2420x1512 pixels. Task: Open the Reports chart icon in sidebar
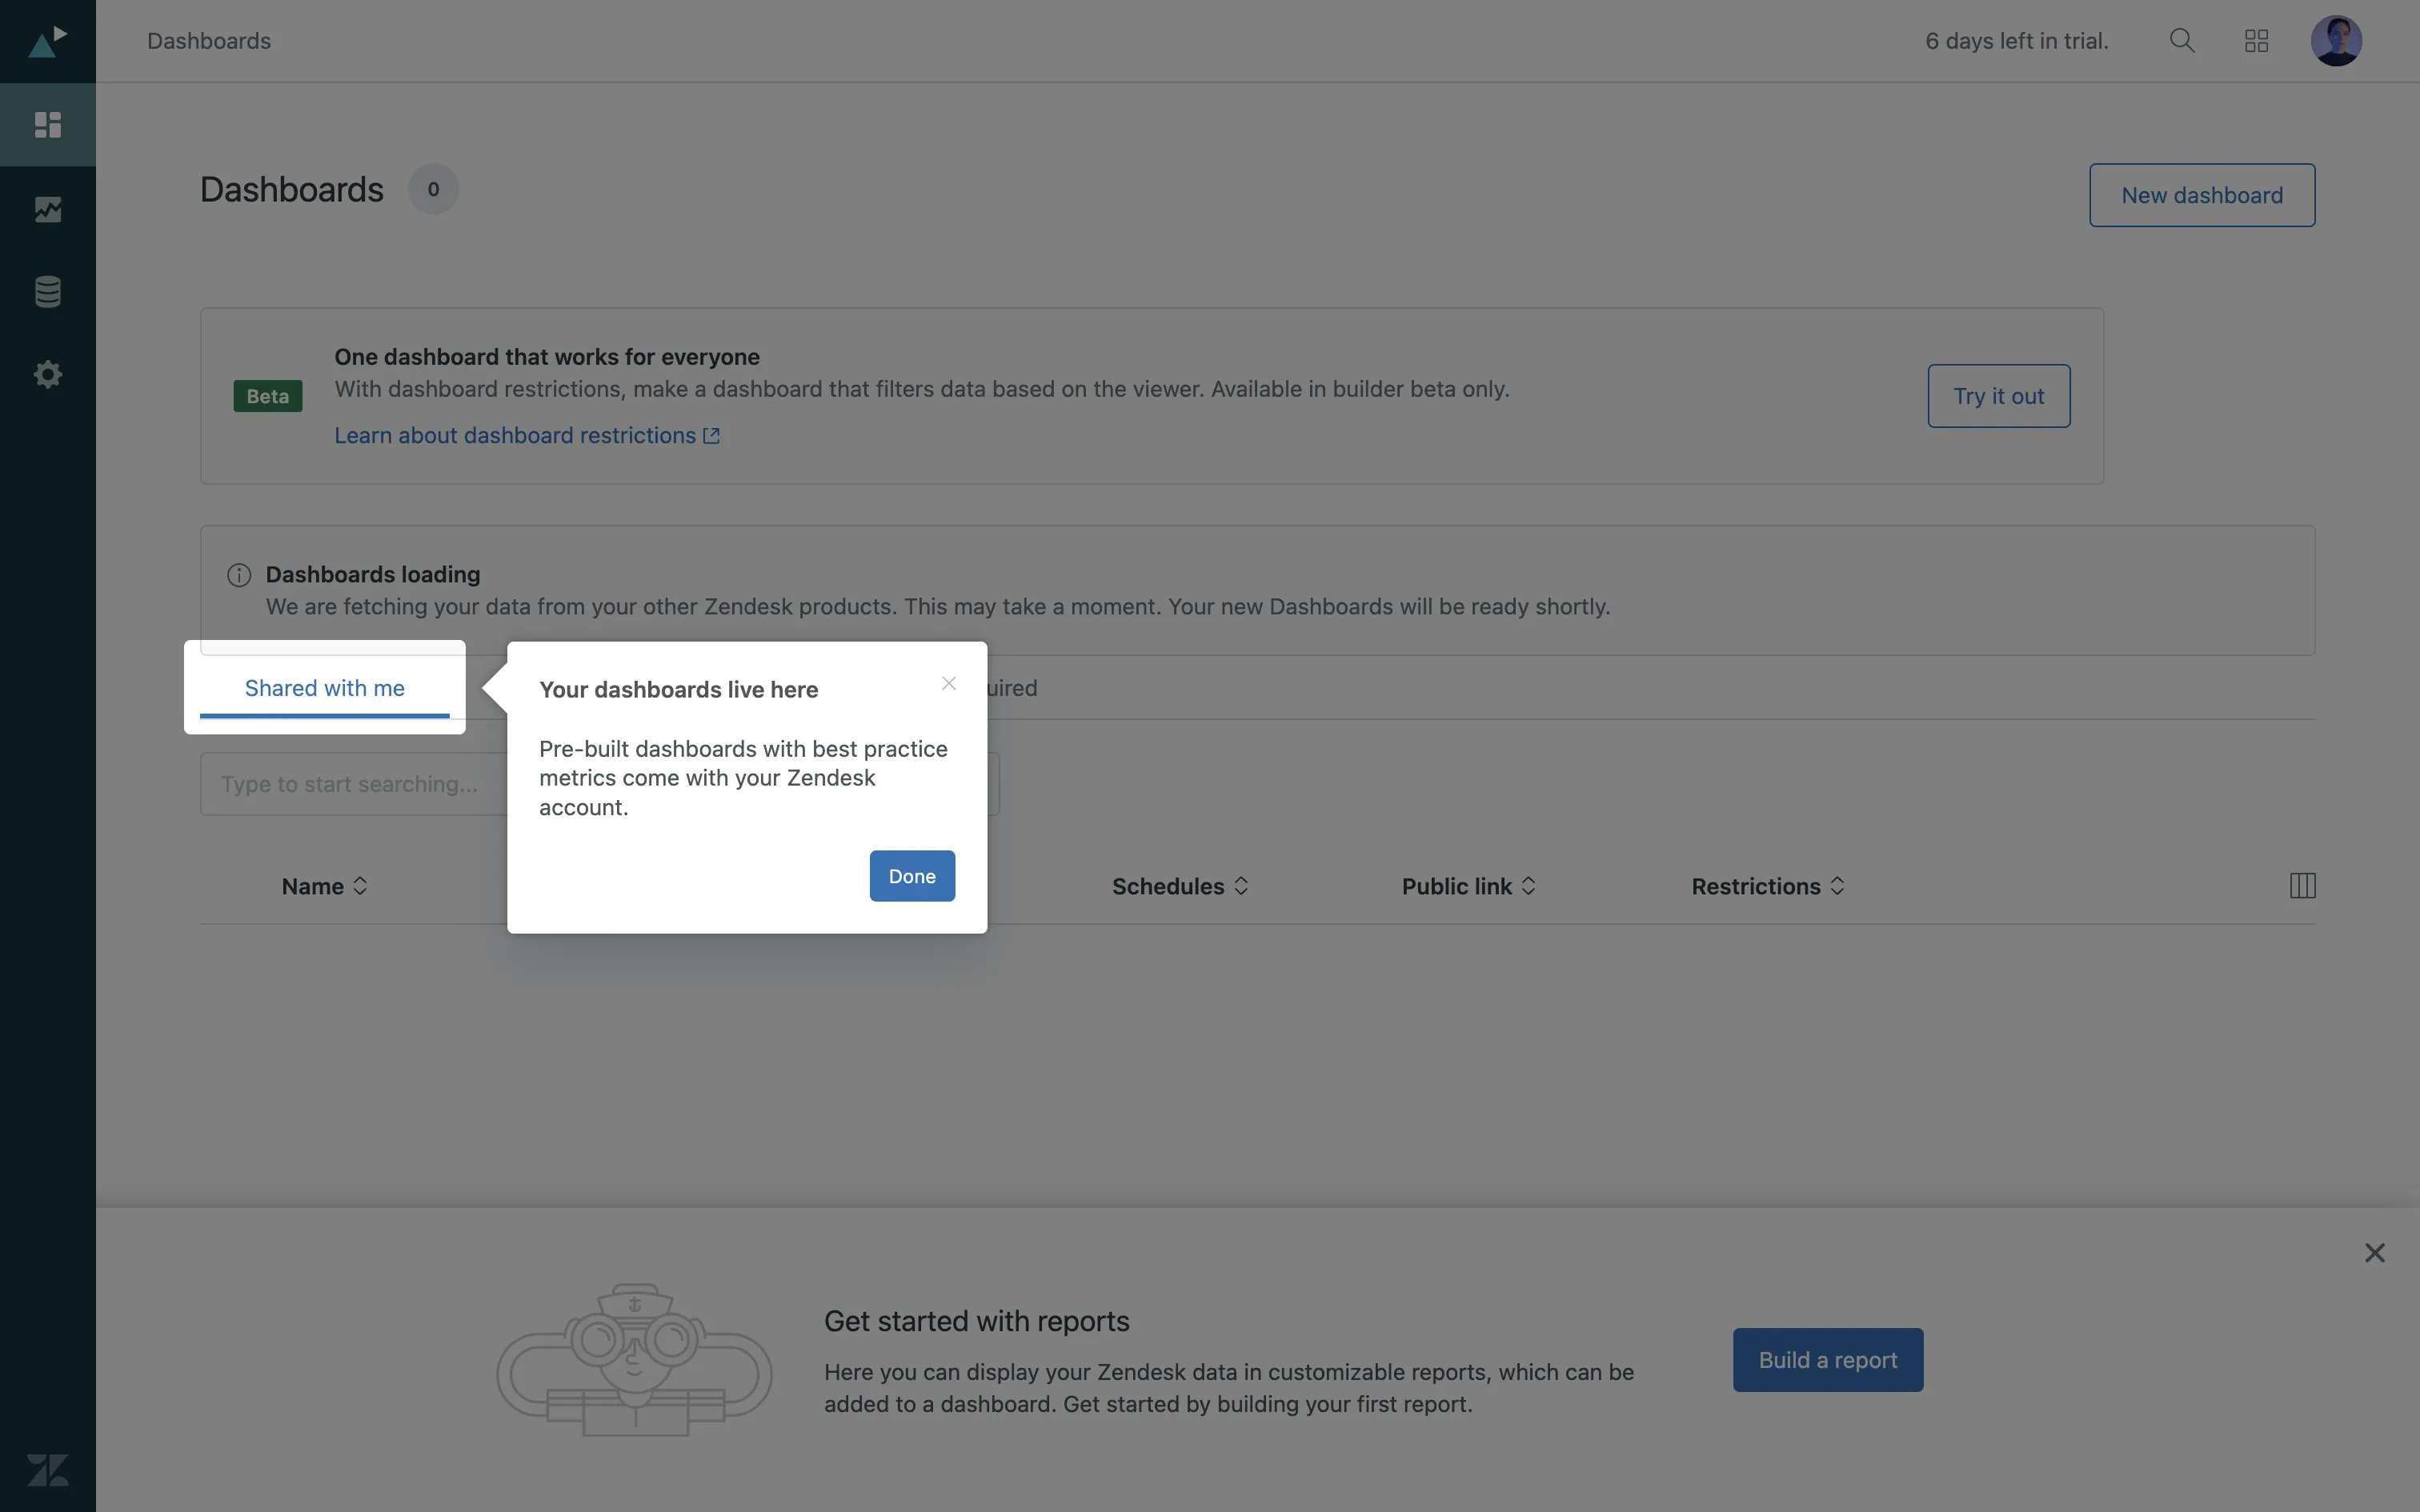(48, 209)
